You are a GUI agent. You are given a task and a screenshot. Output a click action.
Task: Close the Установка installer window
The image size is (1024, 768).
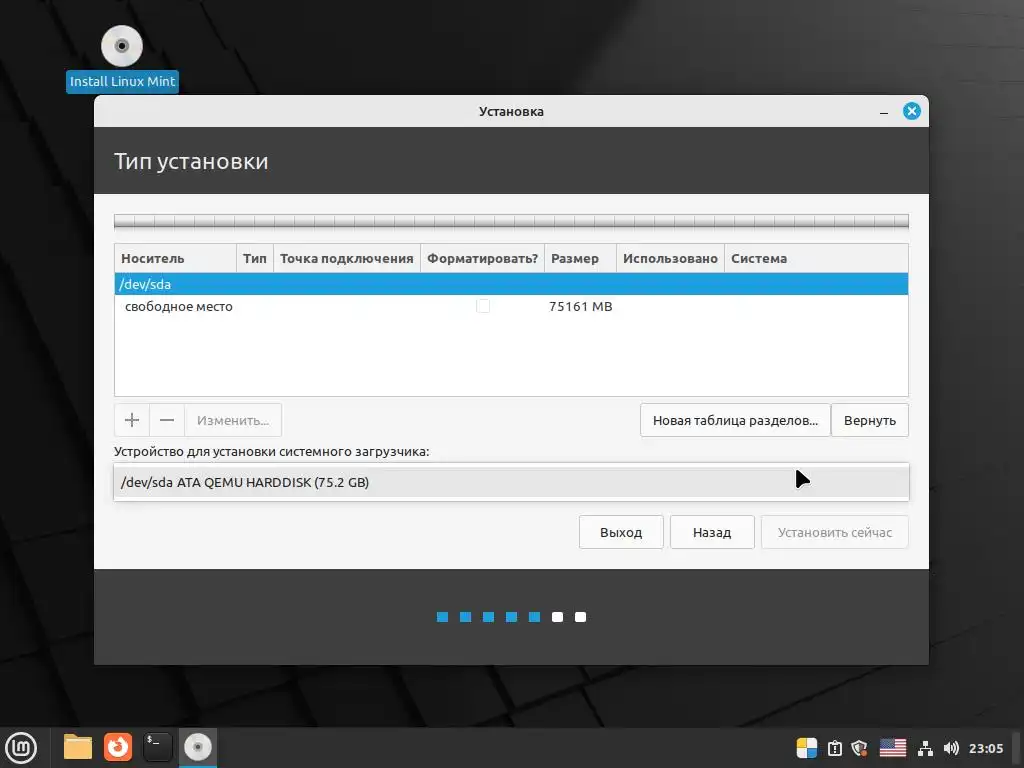coord(912,111)
